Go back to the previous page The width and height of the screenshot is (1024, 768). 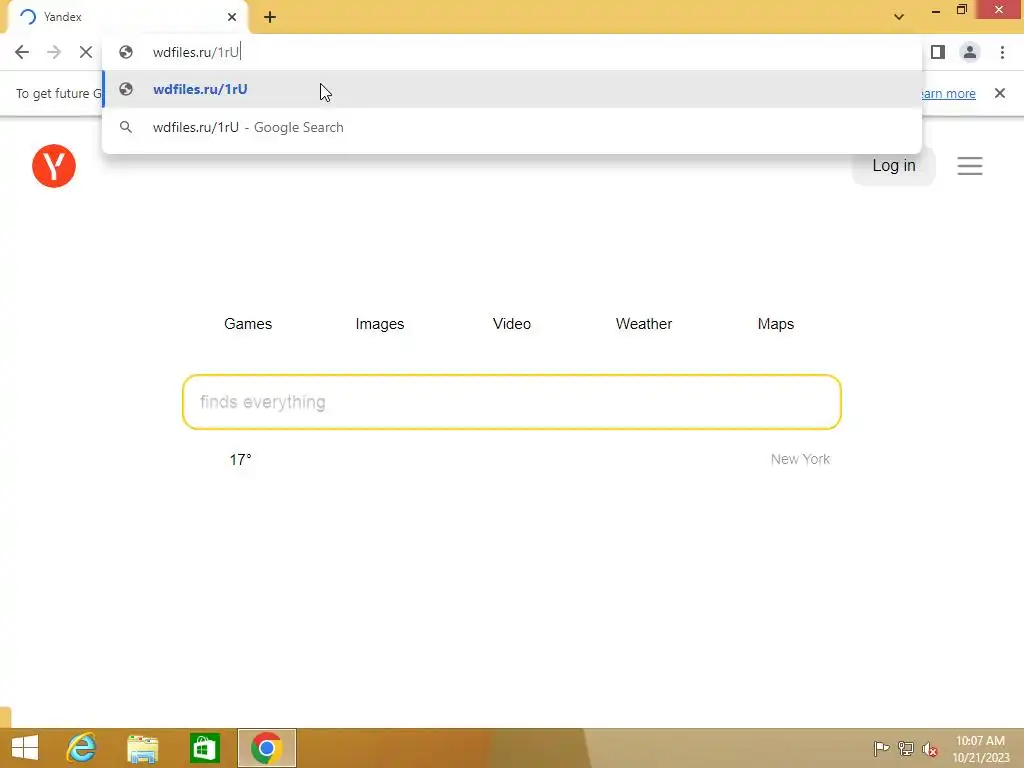pos(22,52)
